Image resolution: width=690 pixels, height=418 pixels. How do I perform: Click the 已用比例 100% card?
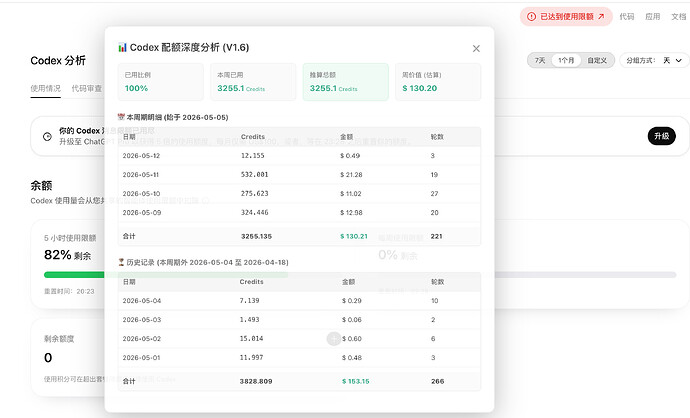[x=161, y=82]
